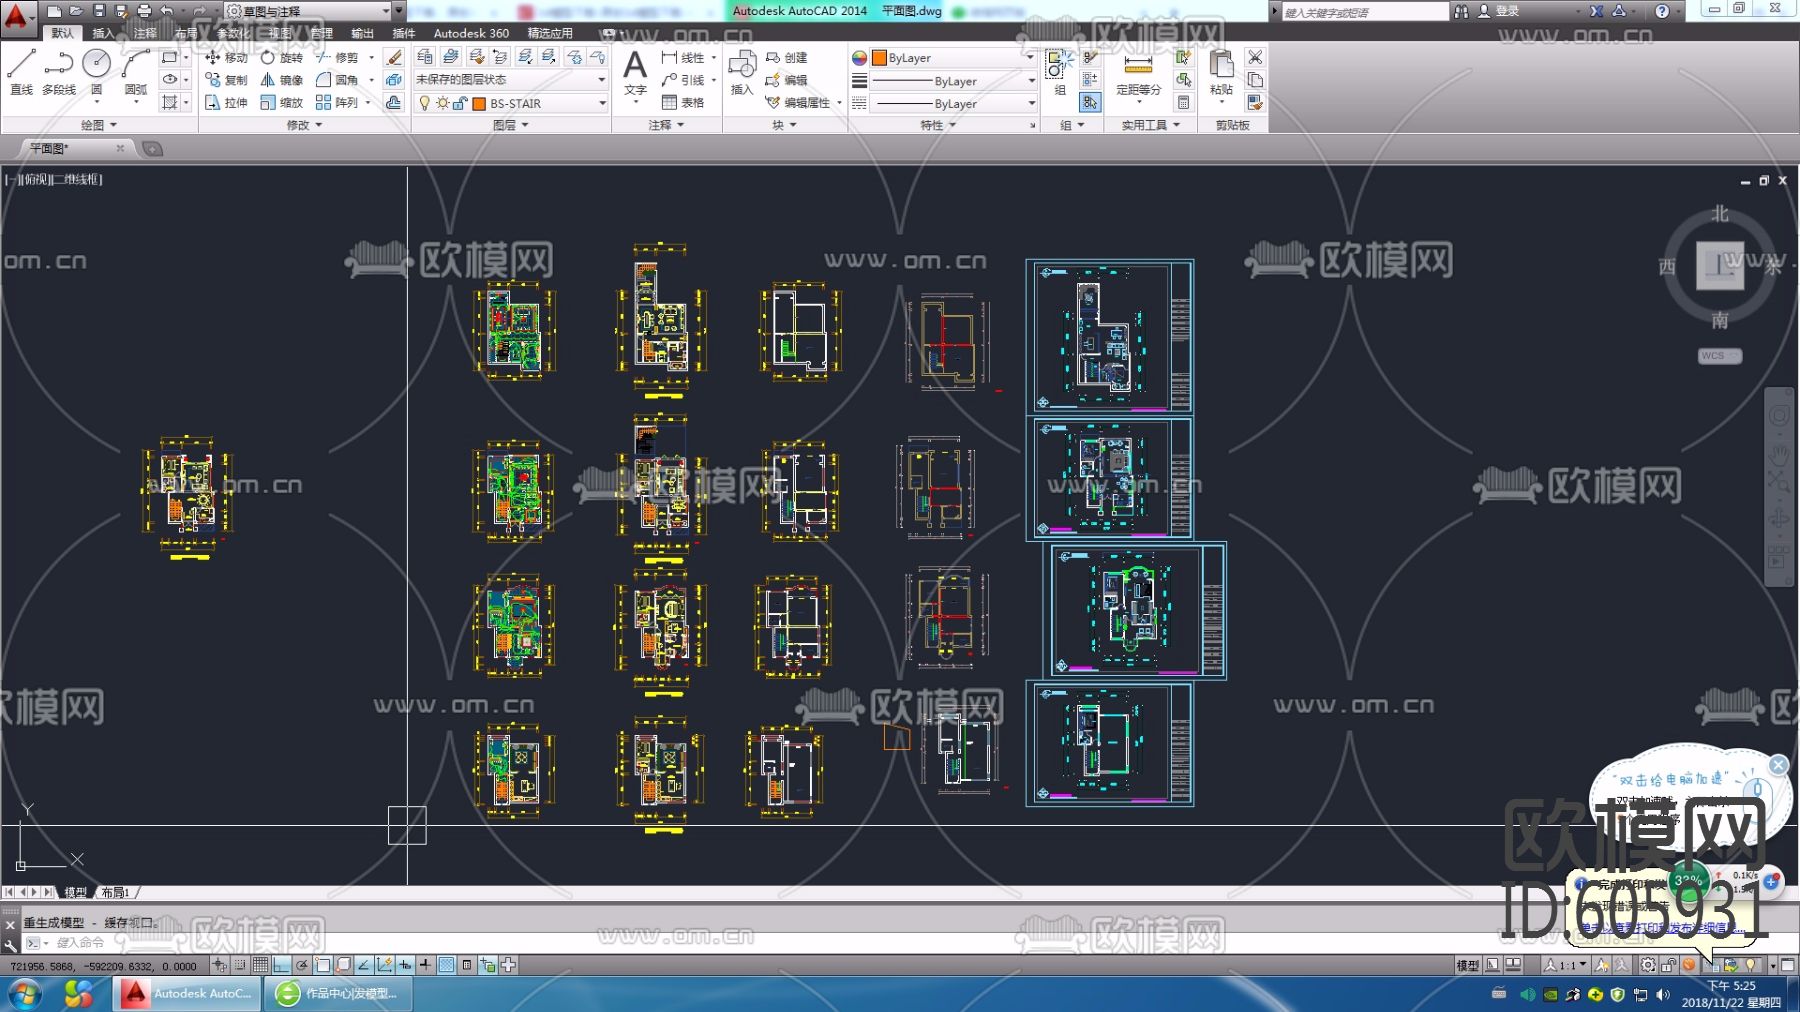Toggle the BS-STAIR layer lightbulb on/off

424,103
